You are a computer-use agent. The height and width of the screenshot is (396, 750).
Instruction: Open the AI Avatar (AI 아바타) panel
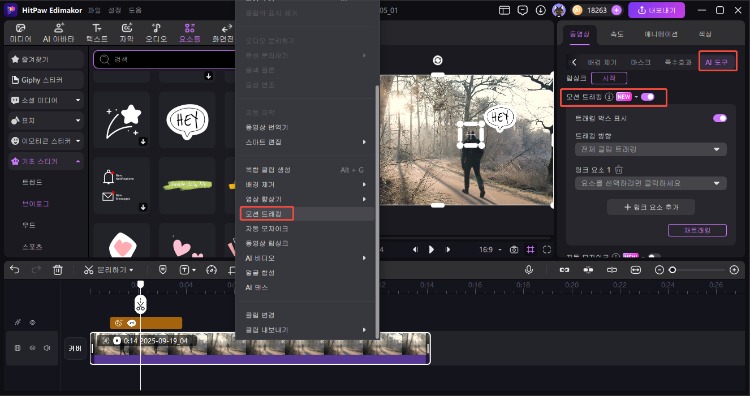tap(58, 33)
